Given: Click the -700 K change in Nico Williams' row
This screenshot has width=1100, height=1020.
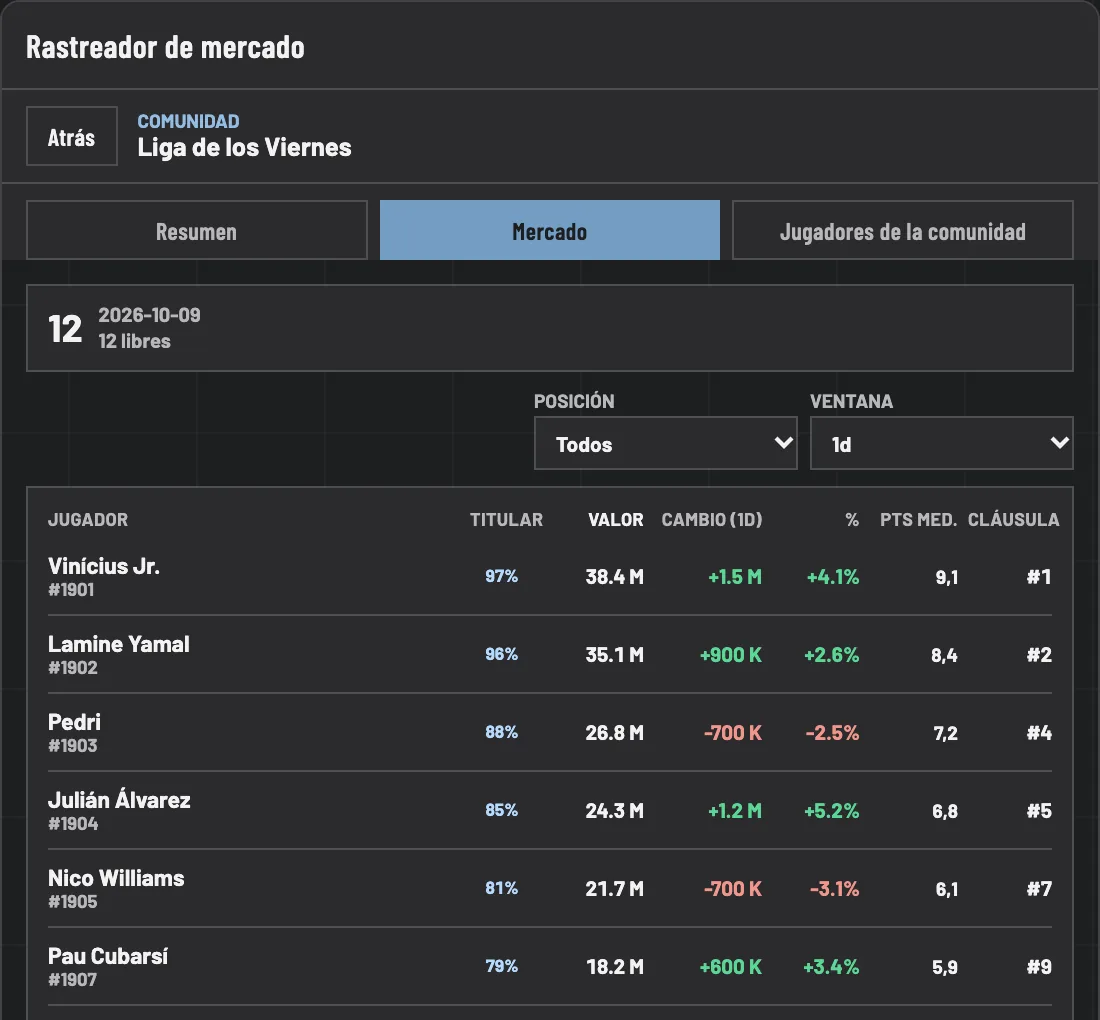Looking at the screenshot, I should [732, 888].
